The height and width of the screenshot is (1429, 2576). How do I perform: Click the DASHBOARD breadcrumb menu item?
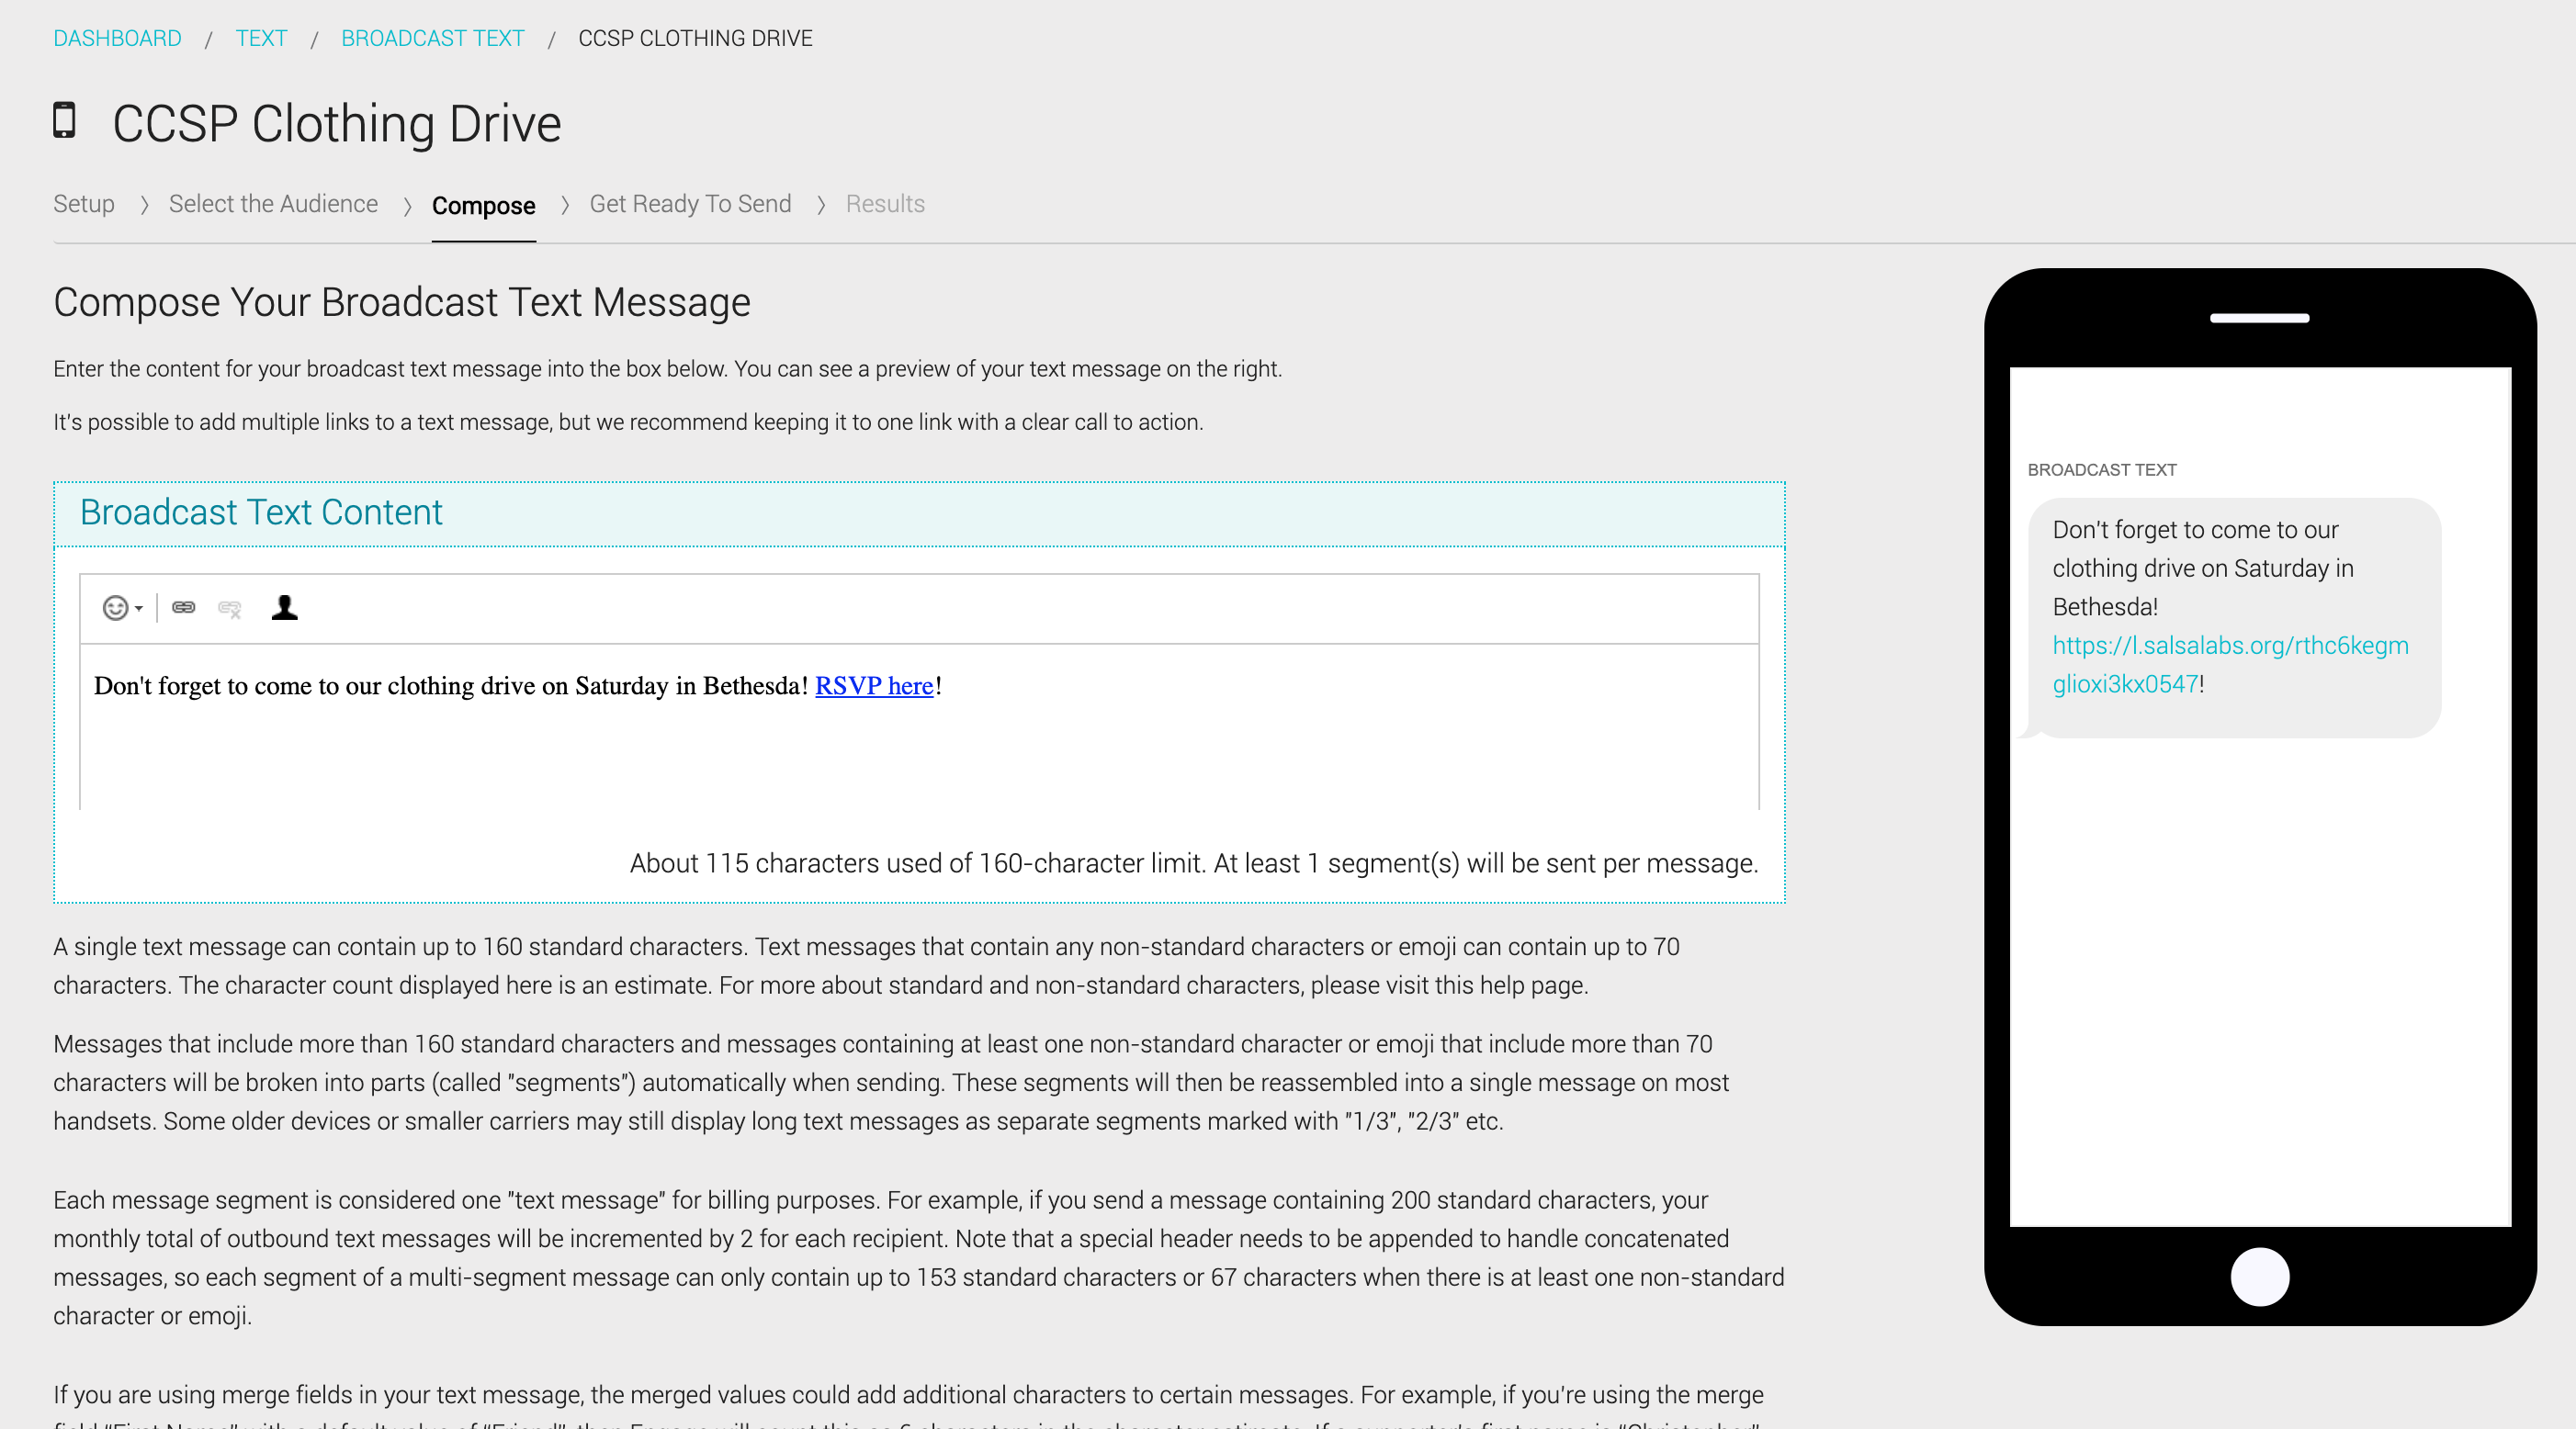[118, 37]
